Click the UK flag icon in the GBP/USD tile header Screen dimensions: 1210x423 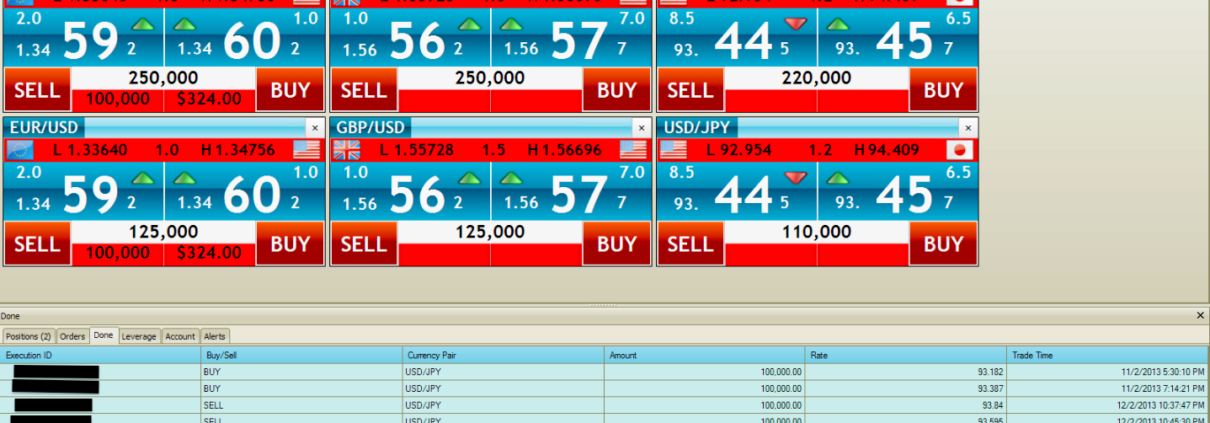point(346,150)
